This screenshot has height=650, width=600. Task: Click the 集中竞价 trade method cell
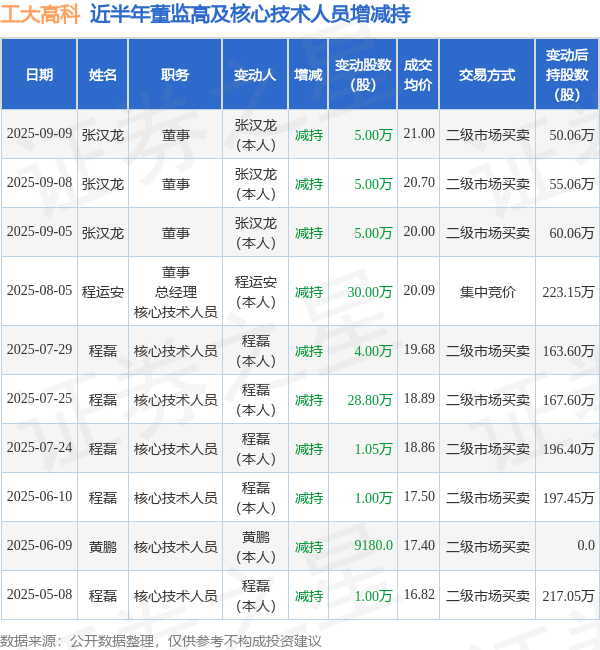(487, 292)
